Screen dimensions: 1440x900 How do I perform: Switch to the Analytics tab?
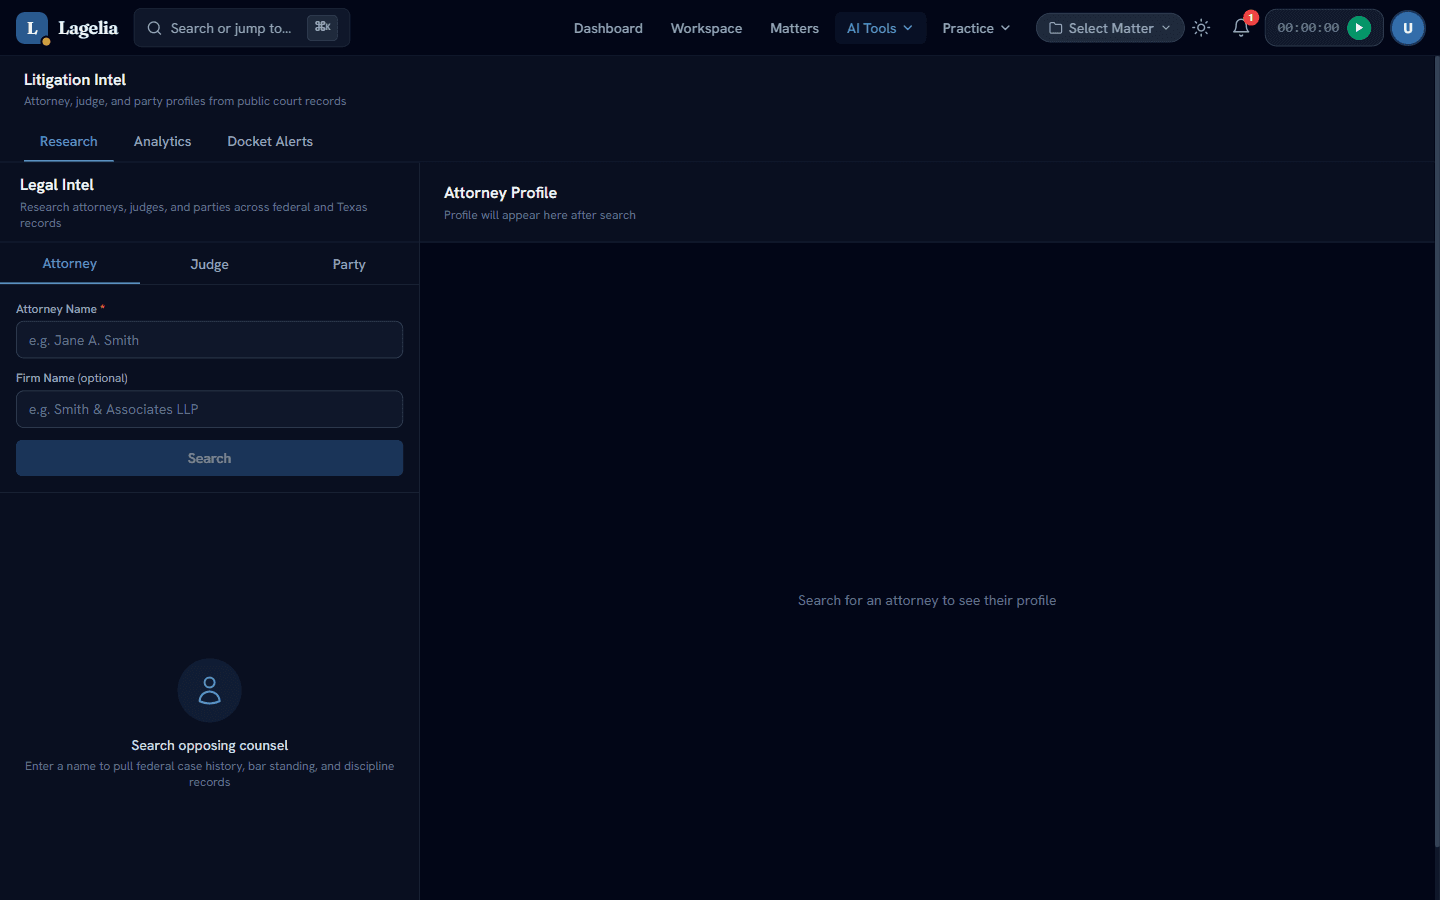pos(162,141)
